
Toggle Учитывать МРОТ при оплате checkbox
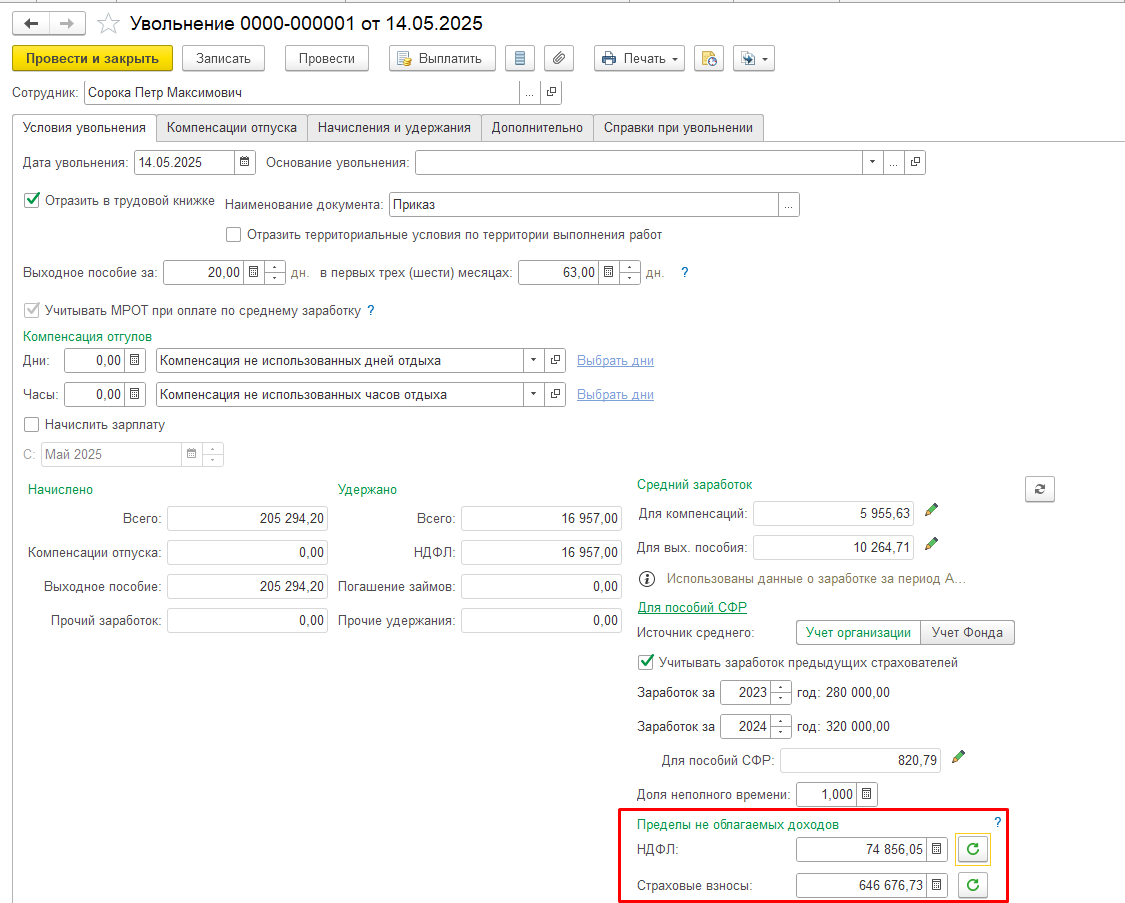pos(32,311)
